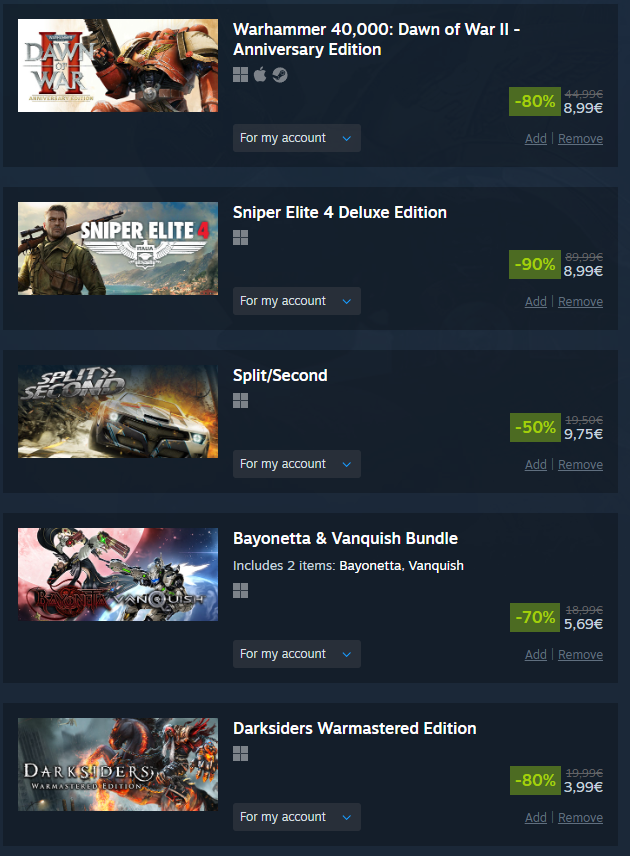The width and height of the screenshot is (630, 856).
Task: Click the Windows icon under Dawn of War II
Action: coord(240,75)
